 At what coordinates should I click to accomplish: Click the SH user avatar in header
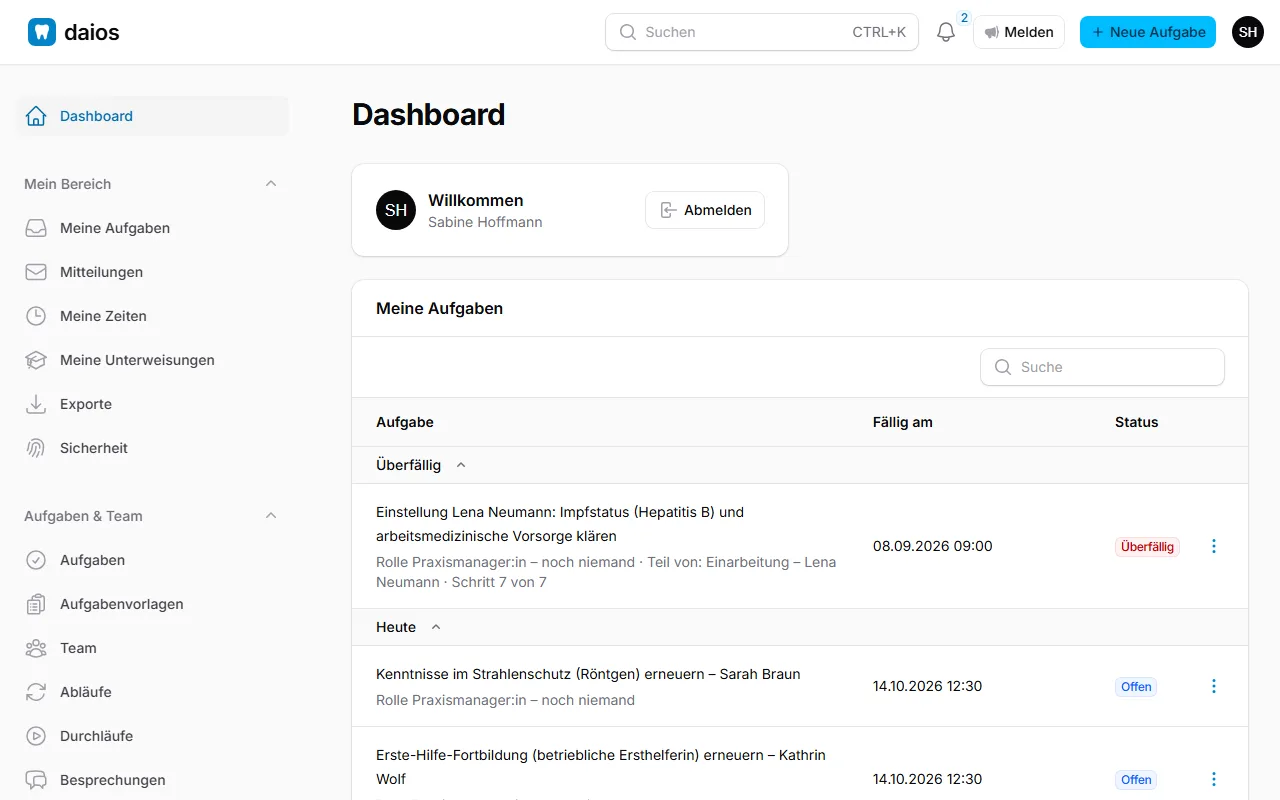click(1248, 32)
